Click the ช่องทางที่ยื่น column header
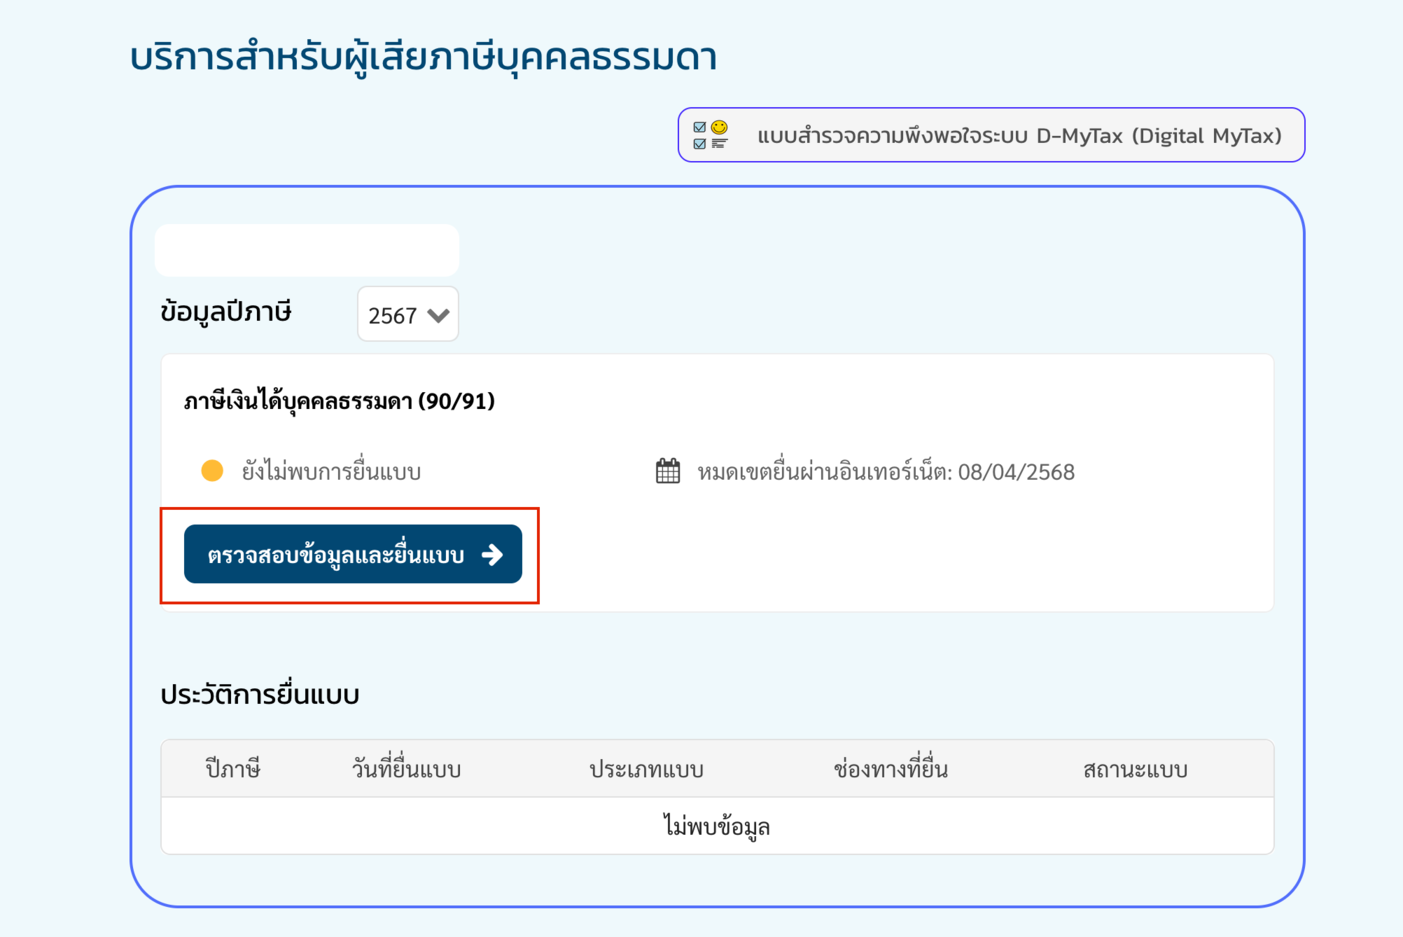Screen dimensions: 1403x937 pos(891,769)
